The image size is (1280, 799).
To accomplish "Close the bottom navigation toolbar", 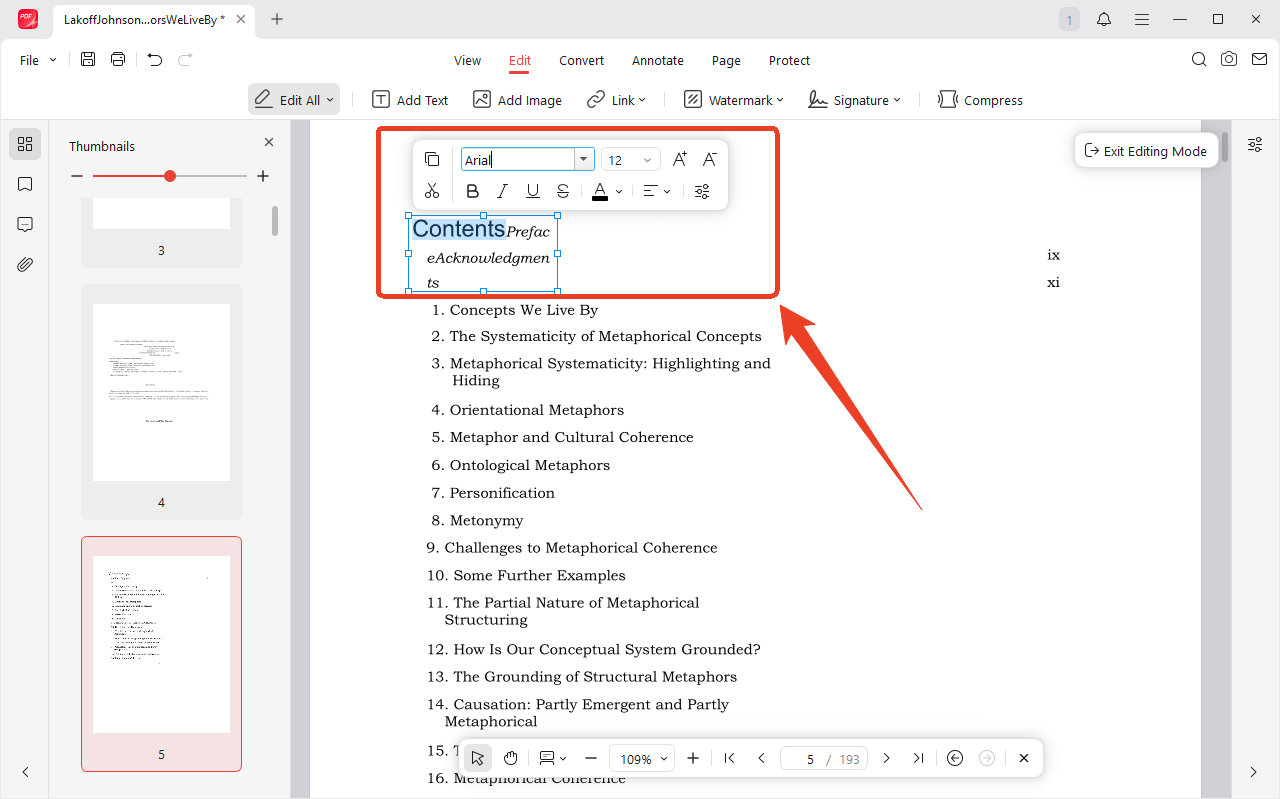I will [x=1024, y=758].
